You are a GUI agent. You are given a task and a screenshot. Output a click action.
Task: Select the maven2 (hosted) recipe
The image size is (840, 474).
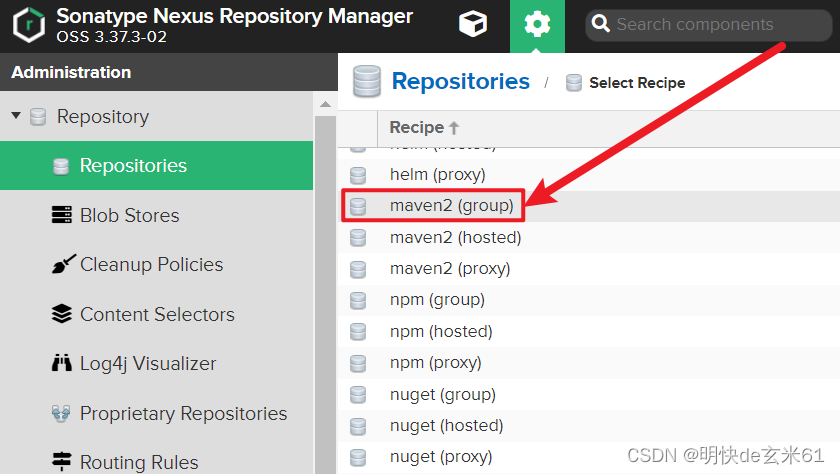click(x=589, y=237)
